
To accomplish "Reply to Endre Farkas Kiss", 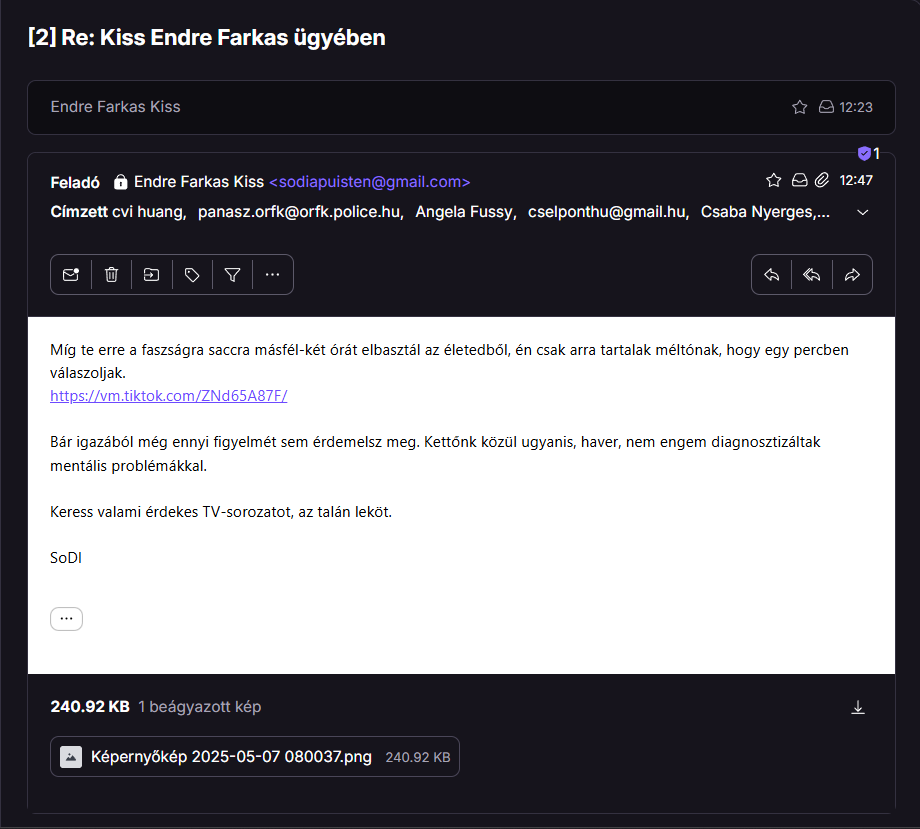I will [772, 275].
